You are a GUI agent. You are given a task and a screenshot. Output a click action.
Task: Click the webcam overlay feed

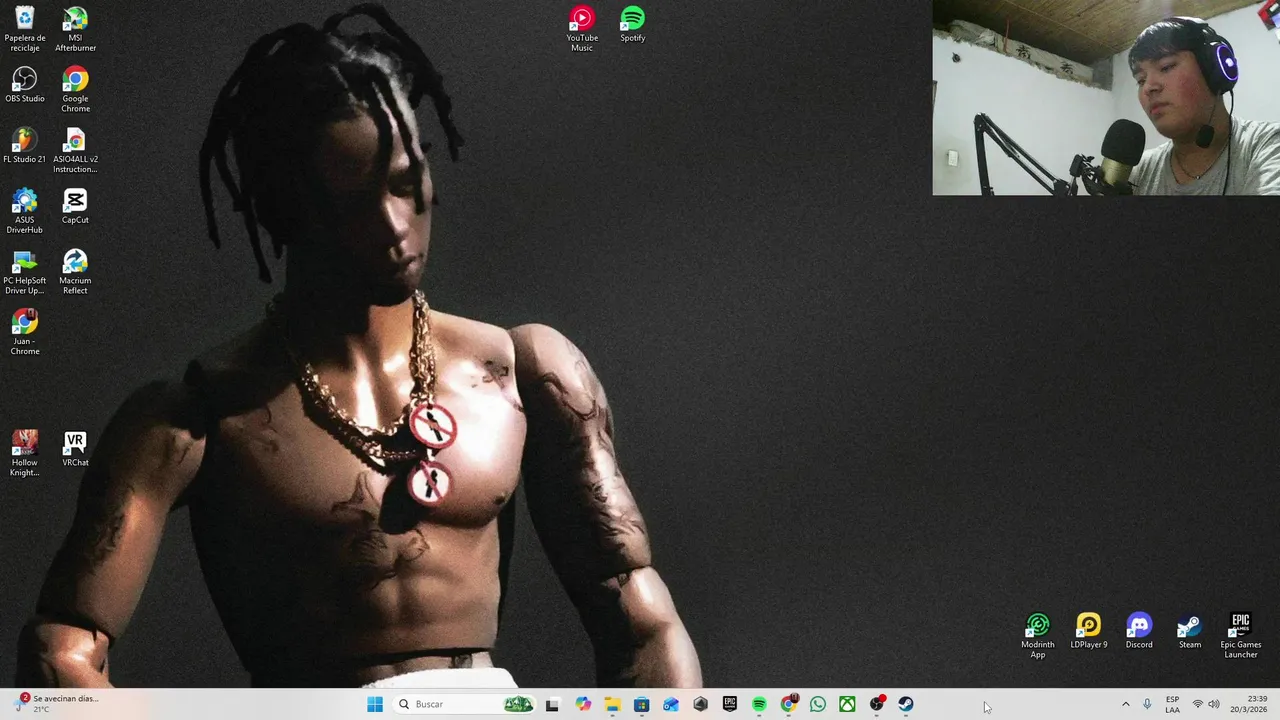tap(1106, 97)
